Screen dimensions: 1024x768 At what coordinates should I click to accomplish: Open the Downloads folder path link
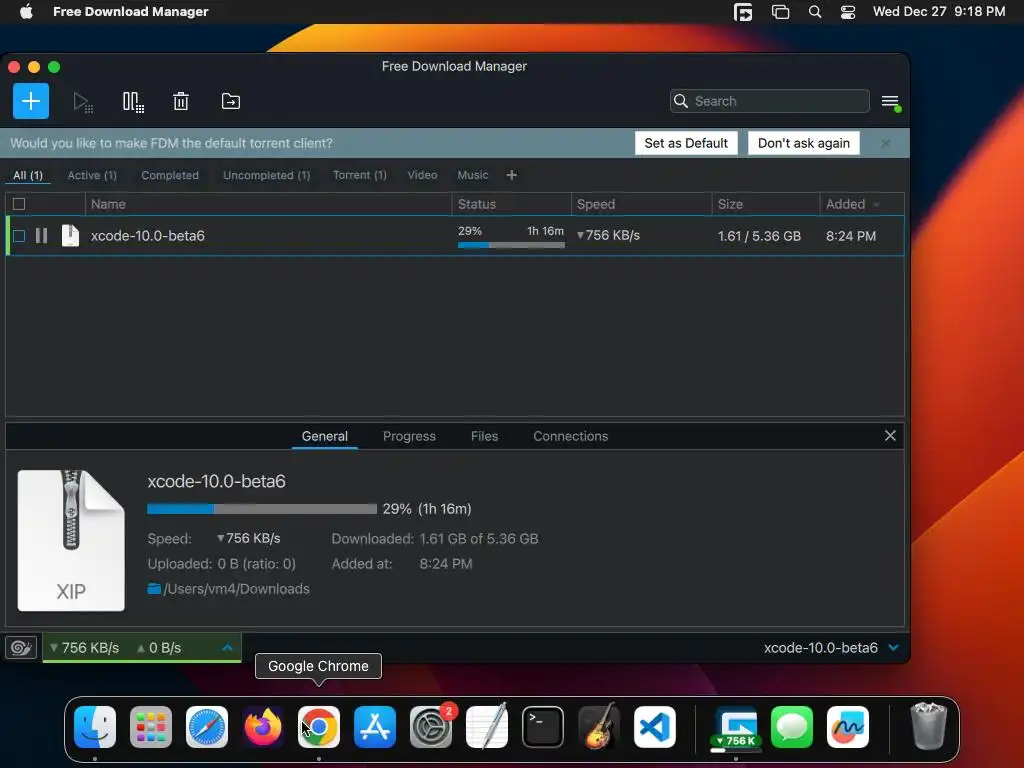click(236, 589)
